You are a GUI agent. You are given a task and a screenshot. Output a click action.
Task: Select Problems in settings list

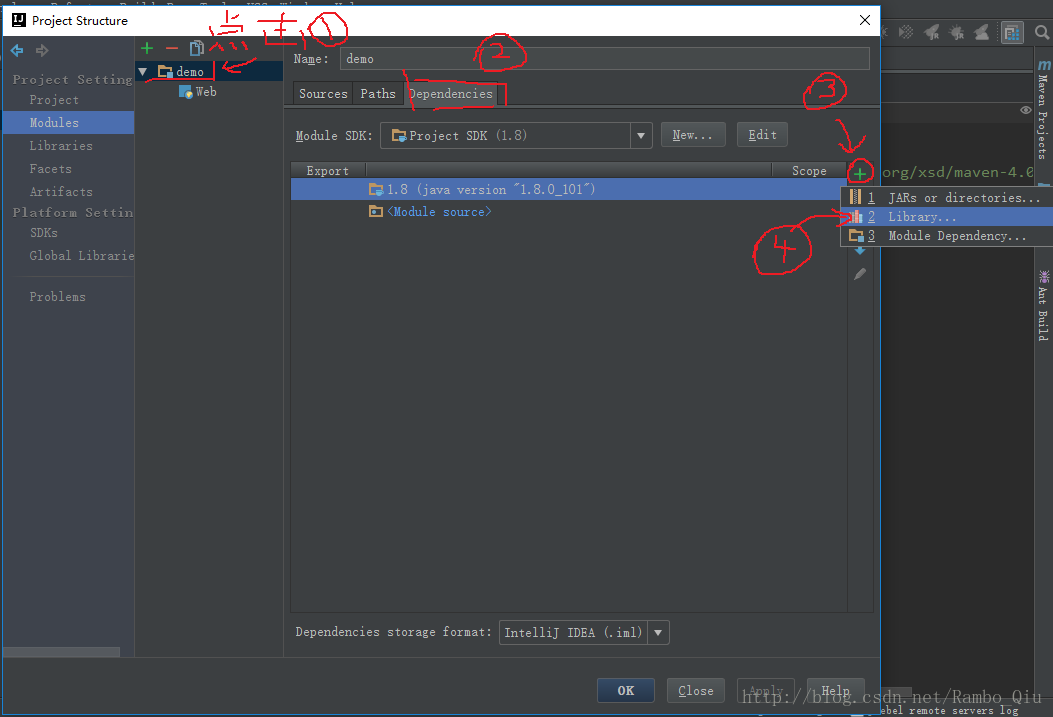coord(57,297)
